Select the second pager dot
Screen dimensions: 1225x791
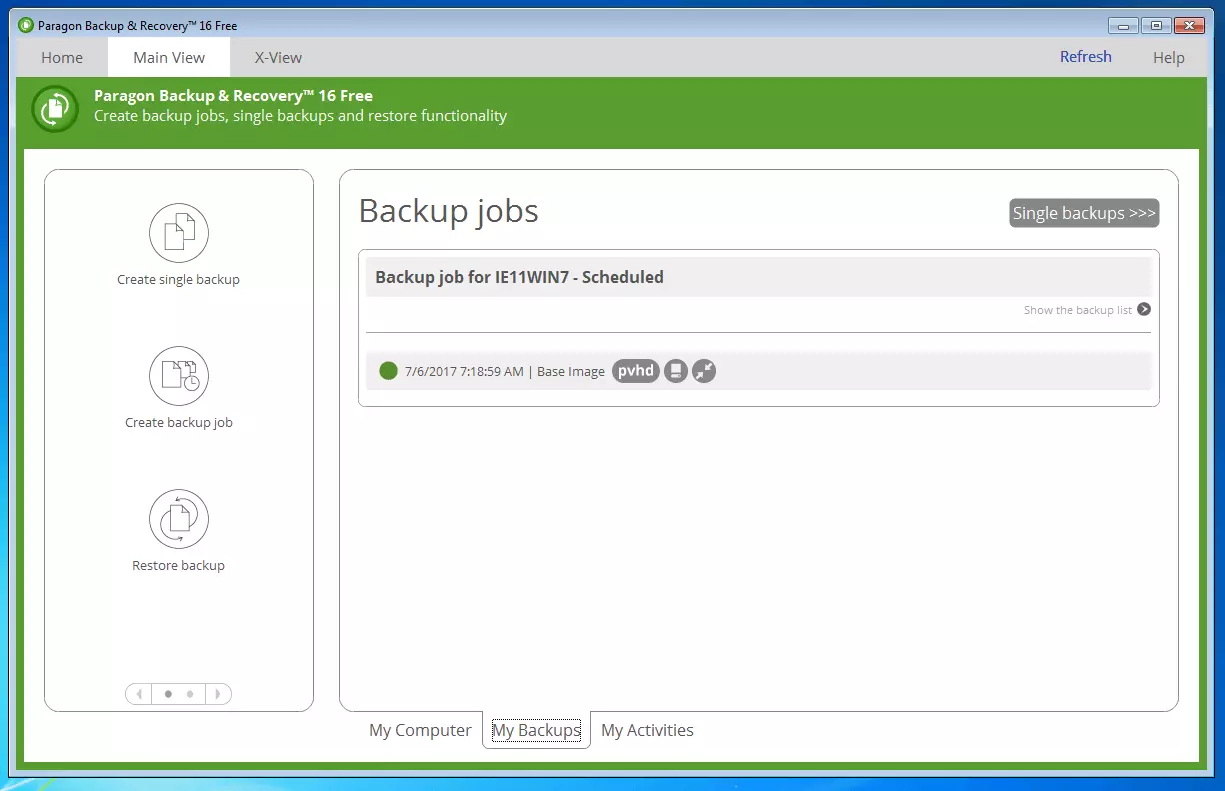pos(190,694)
